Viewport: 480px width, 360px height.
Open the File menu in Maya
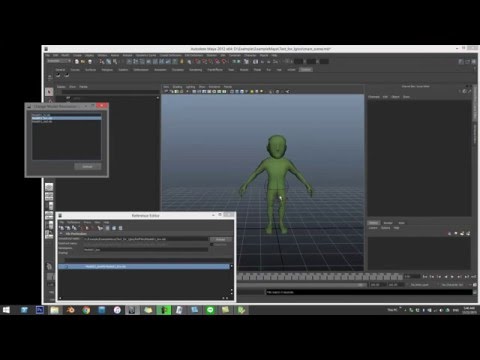pyautogui.click(x=48, y=55)
